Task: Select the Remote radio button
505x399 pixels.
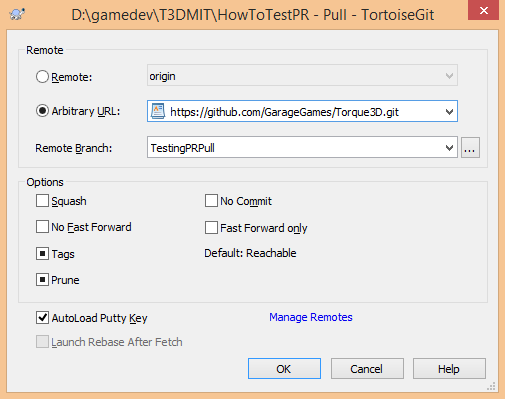Action: point(42,77)
